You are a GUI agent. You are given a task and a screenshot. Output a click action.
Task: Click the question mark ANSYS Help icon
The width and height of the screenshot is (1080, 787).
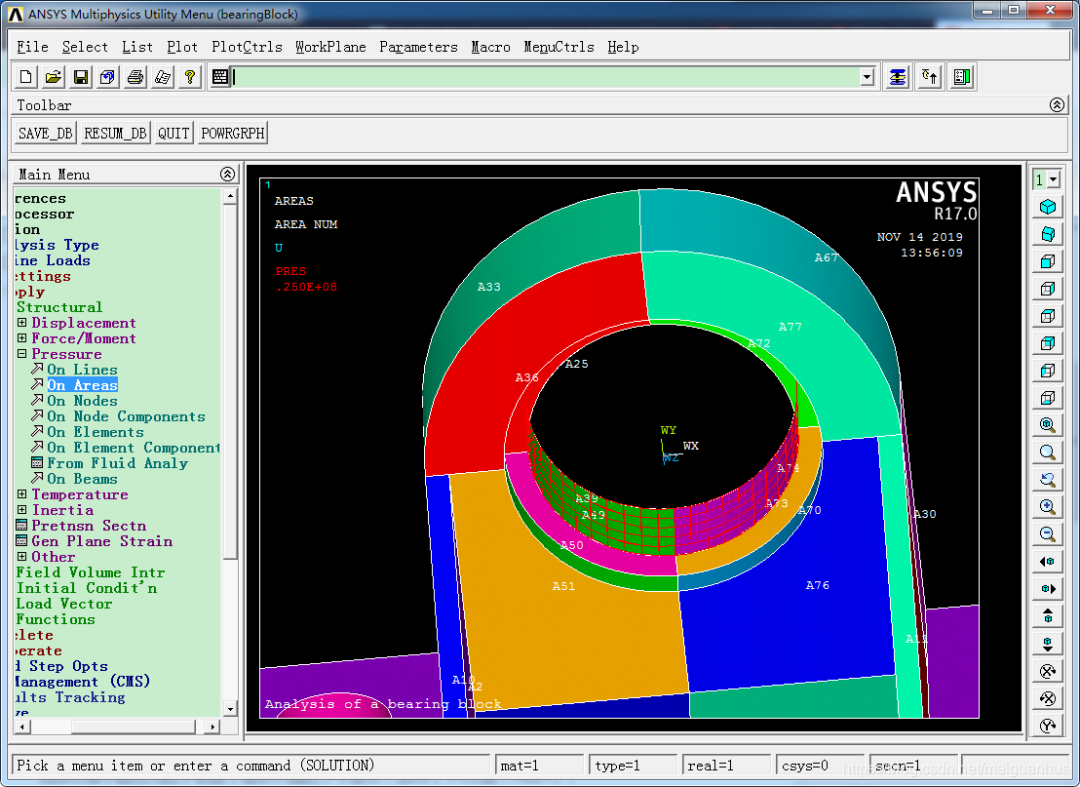click(189, 77)
